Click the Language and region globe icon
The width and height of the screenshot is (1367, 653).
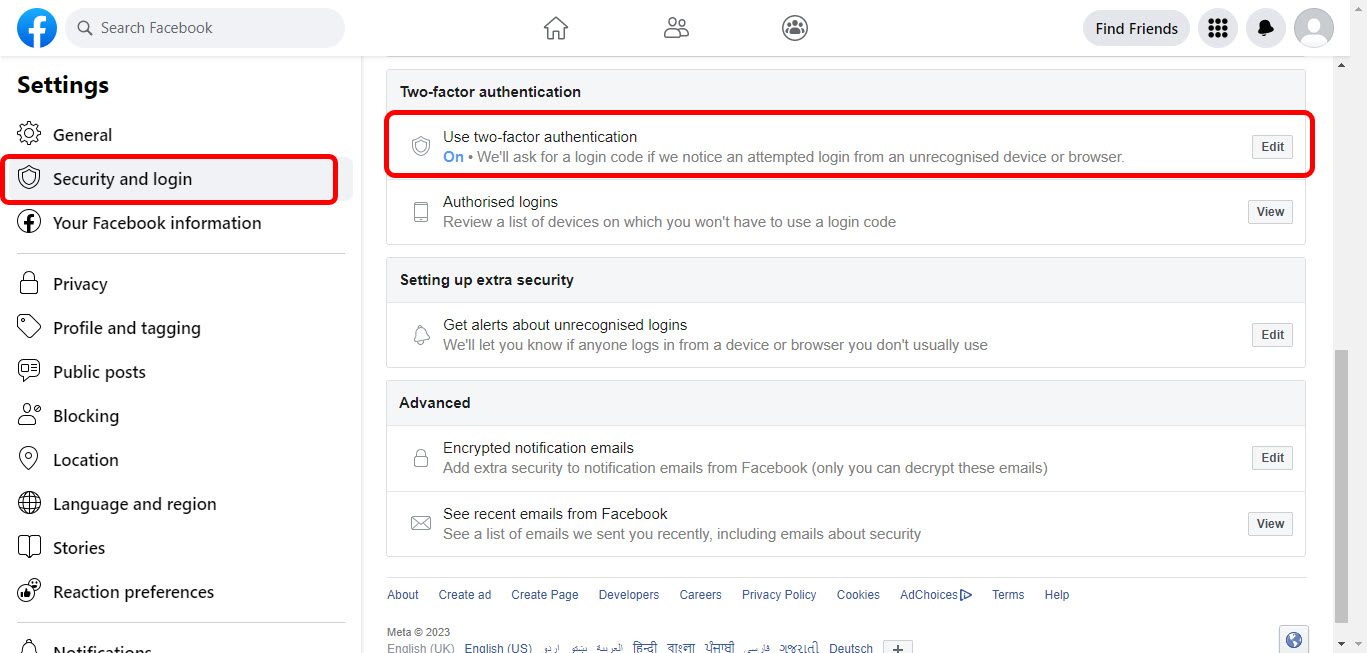click(29, 503)
